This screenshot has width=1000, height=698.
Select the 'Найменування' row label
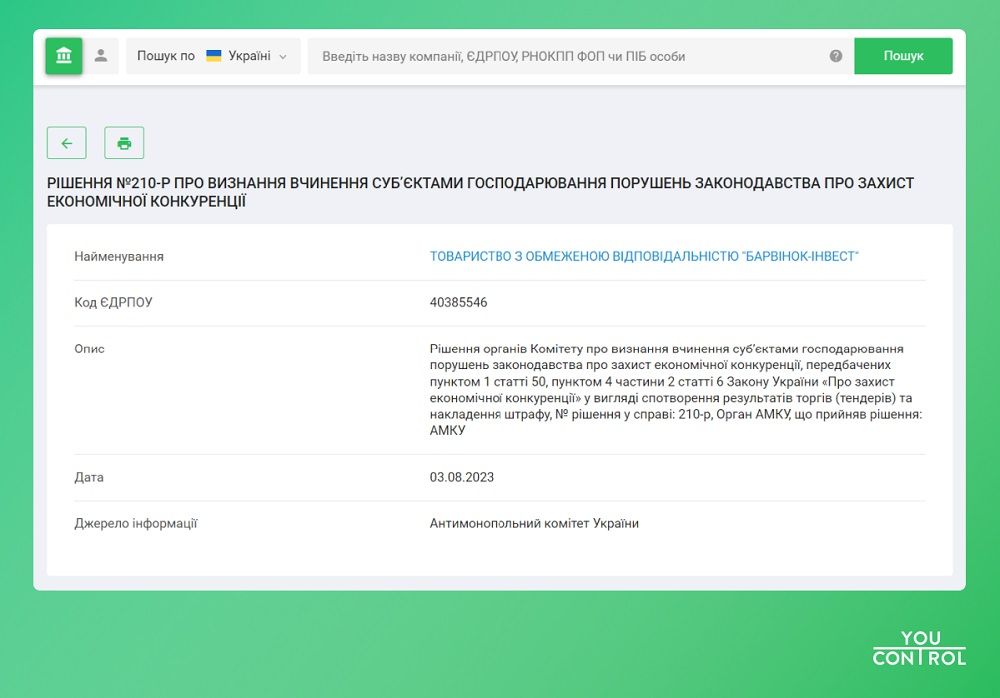(x=119, y=255)
